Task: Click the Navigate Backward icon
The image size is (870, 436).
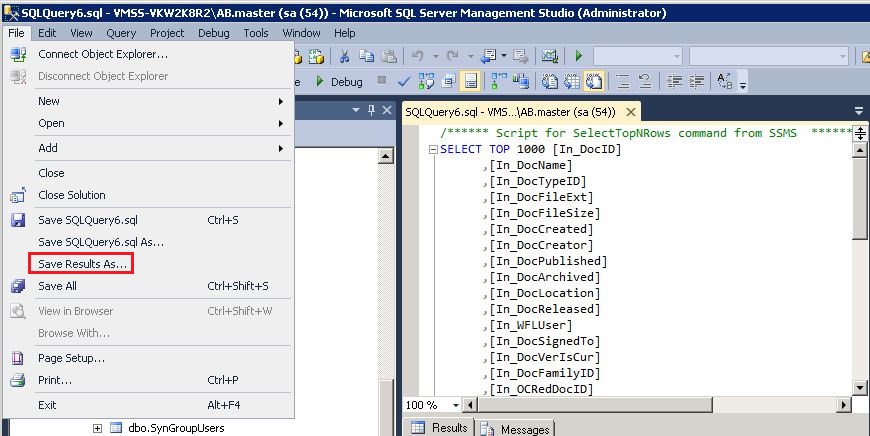Action: click(x=489, y=56)
